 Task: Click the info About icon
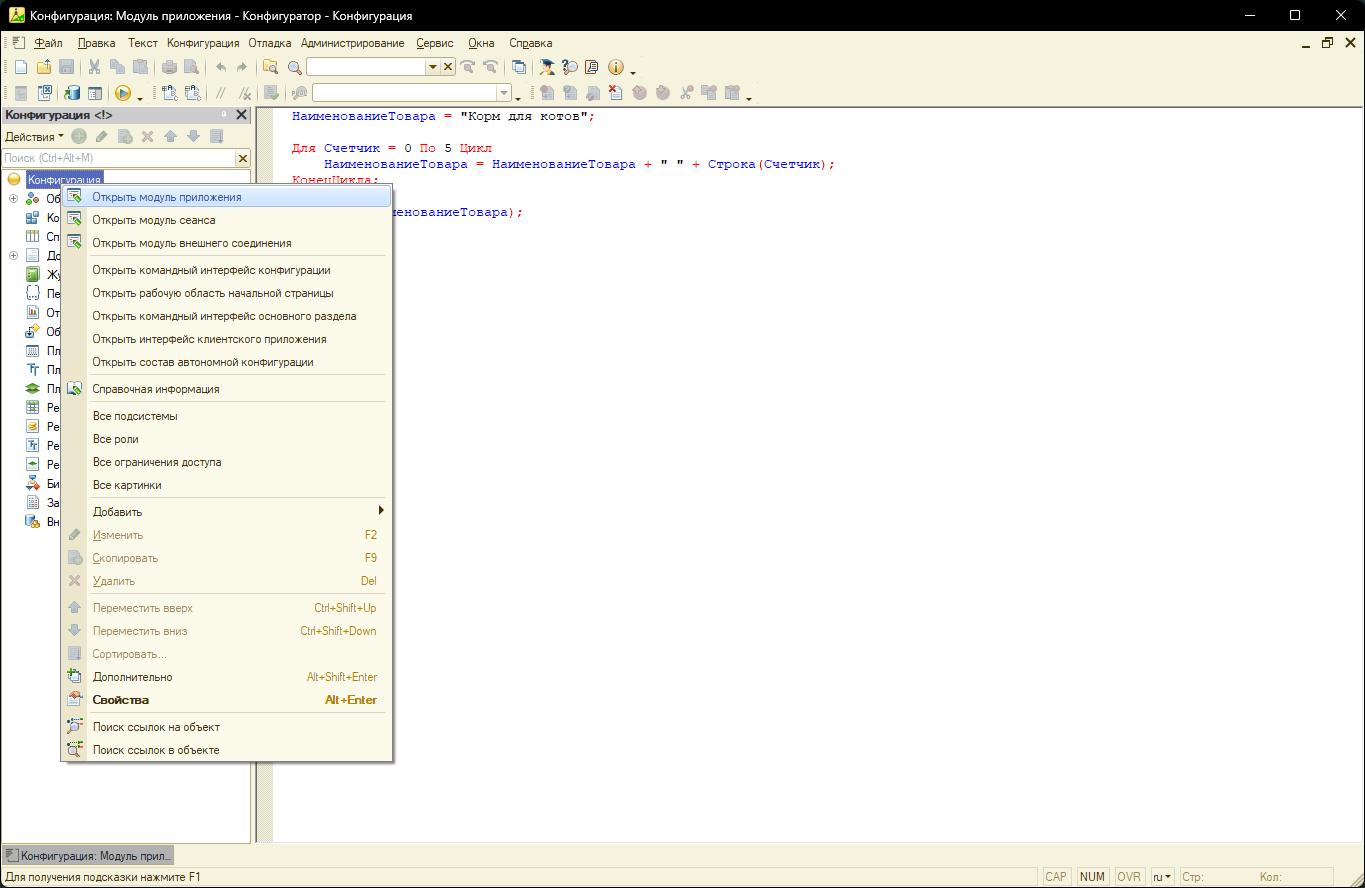[x=615, y=67]
